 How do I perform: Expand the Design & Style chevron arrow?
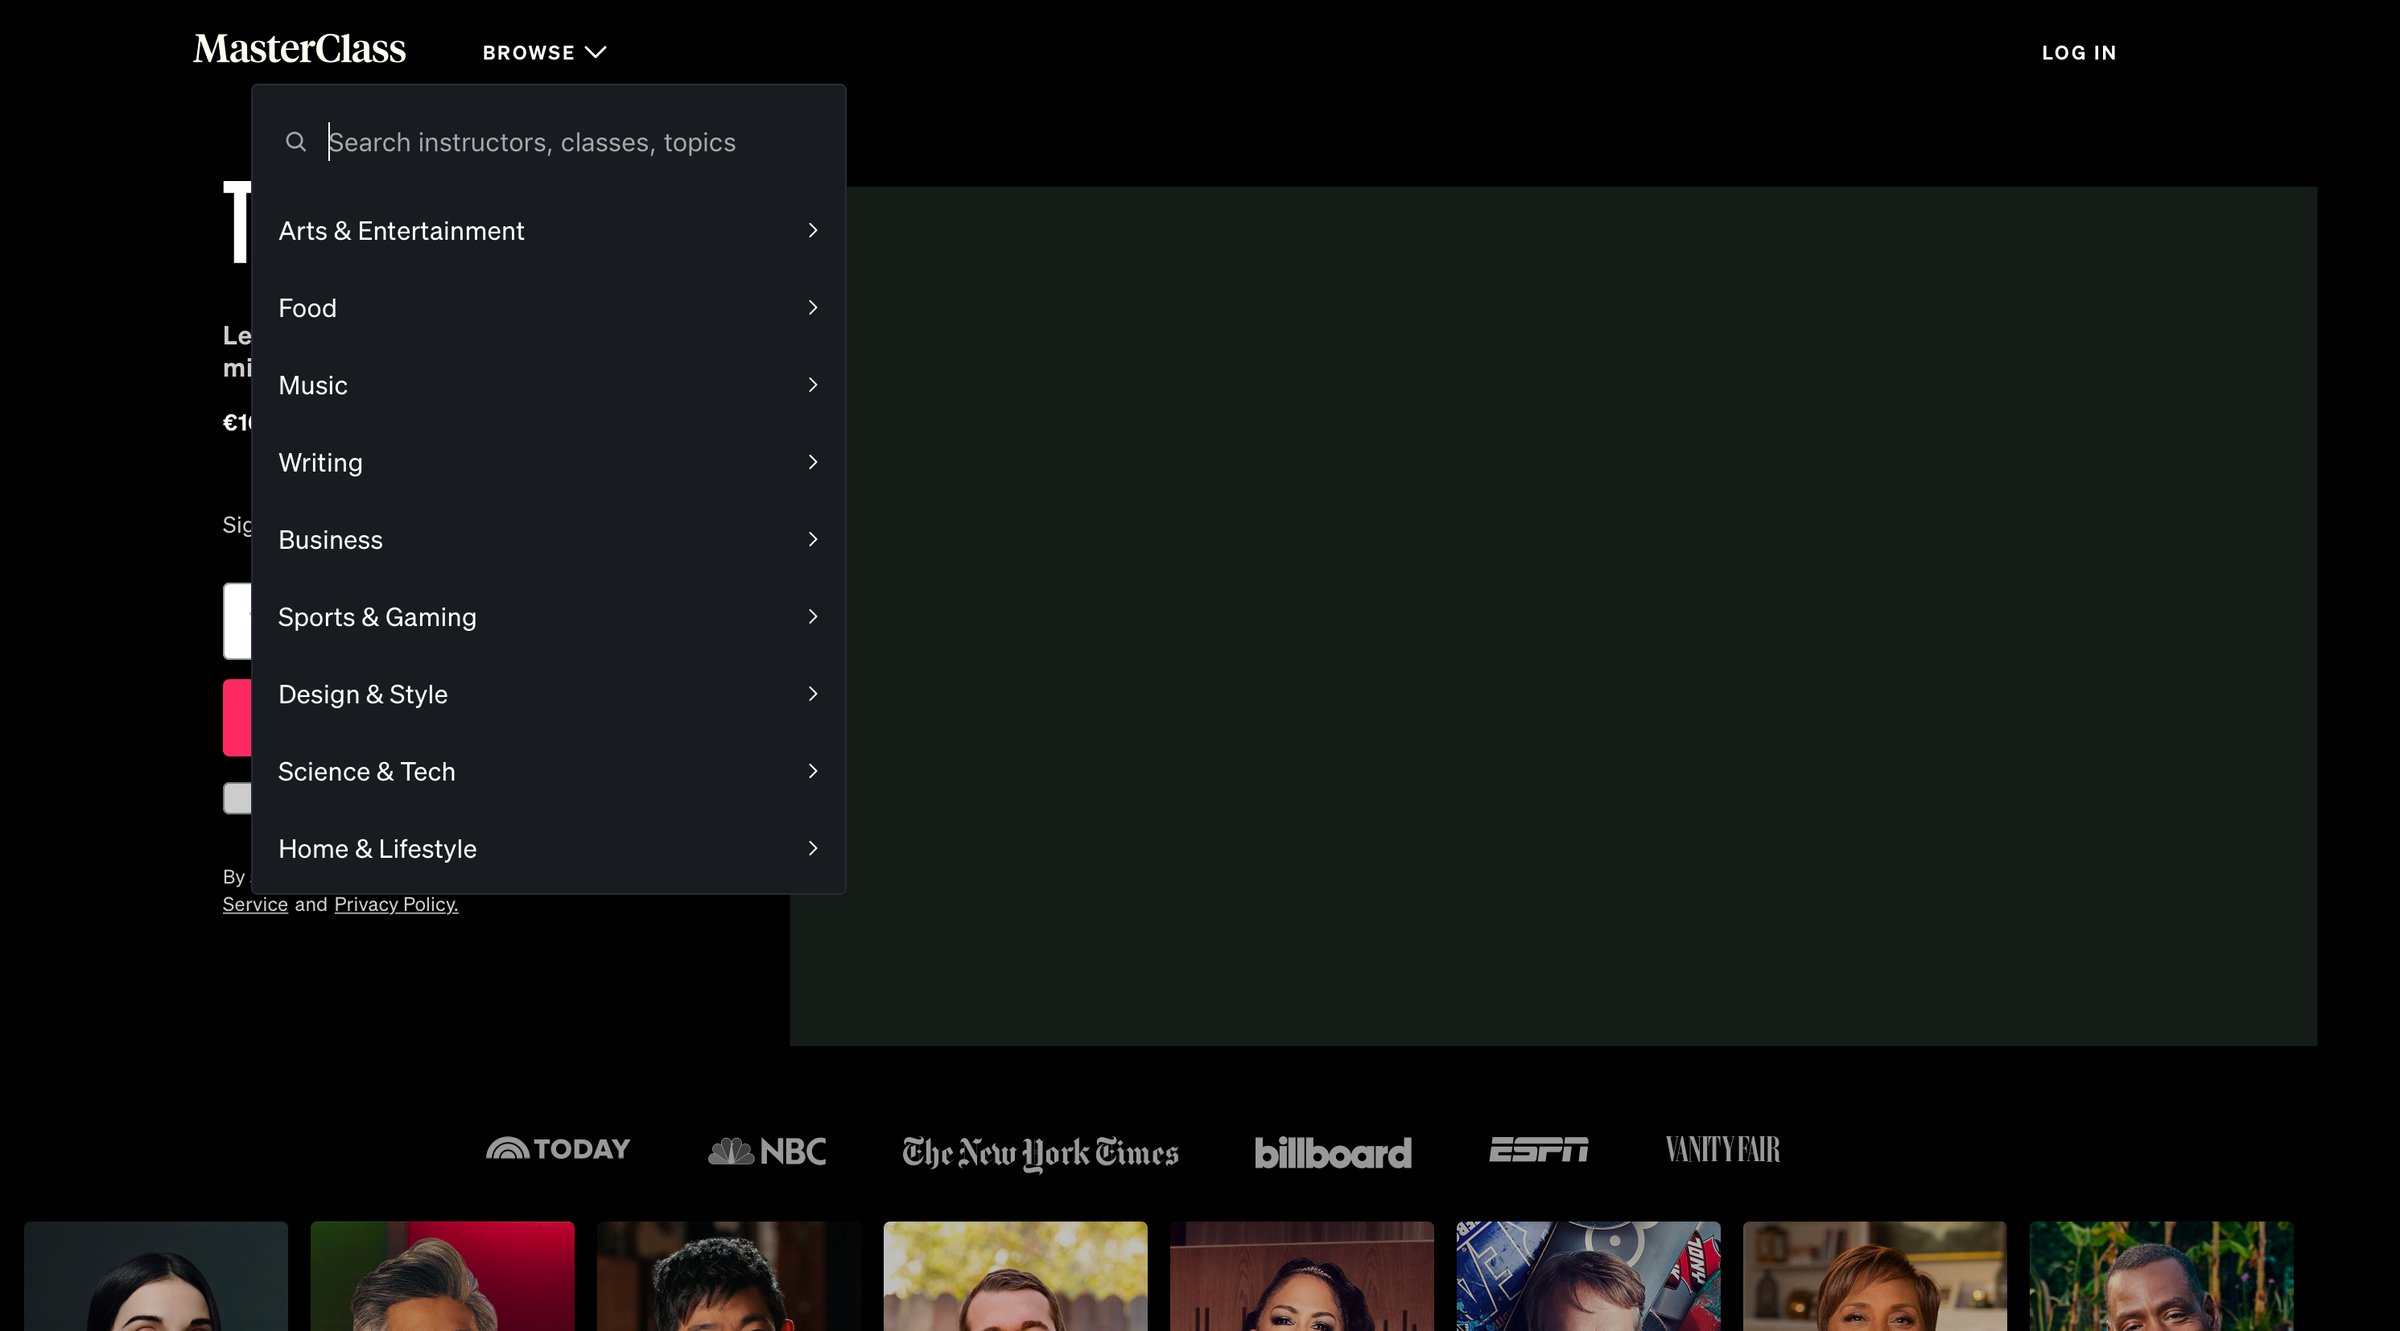point(813,694)
